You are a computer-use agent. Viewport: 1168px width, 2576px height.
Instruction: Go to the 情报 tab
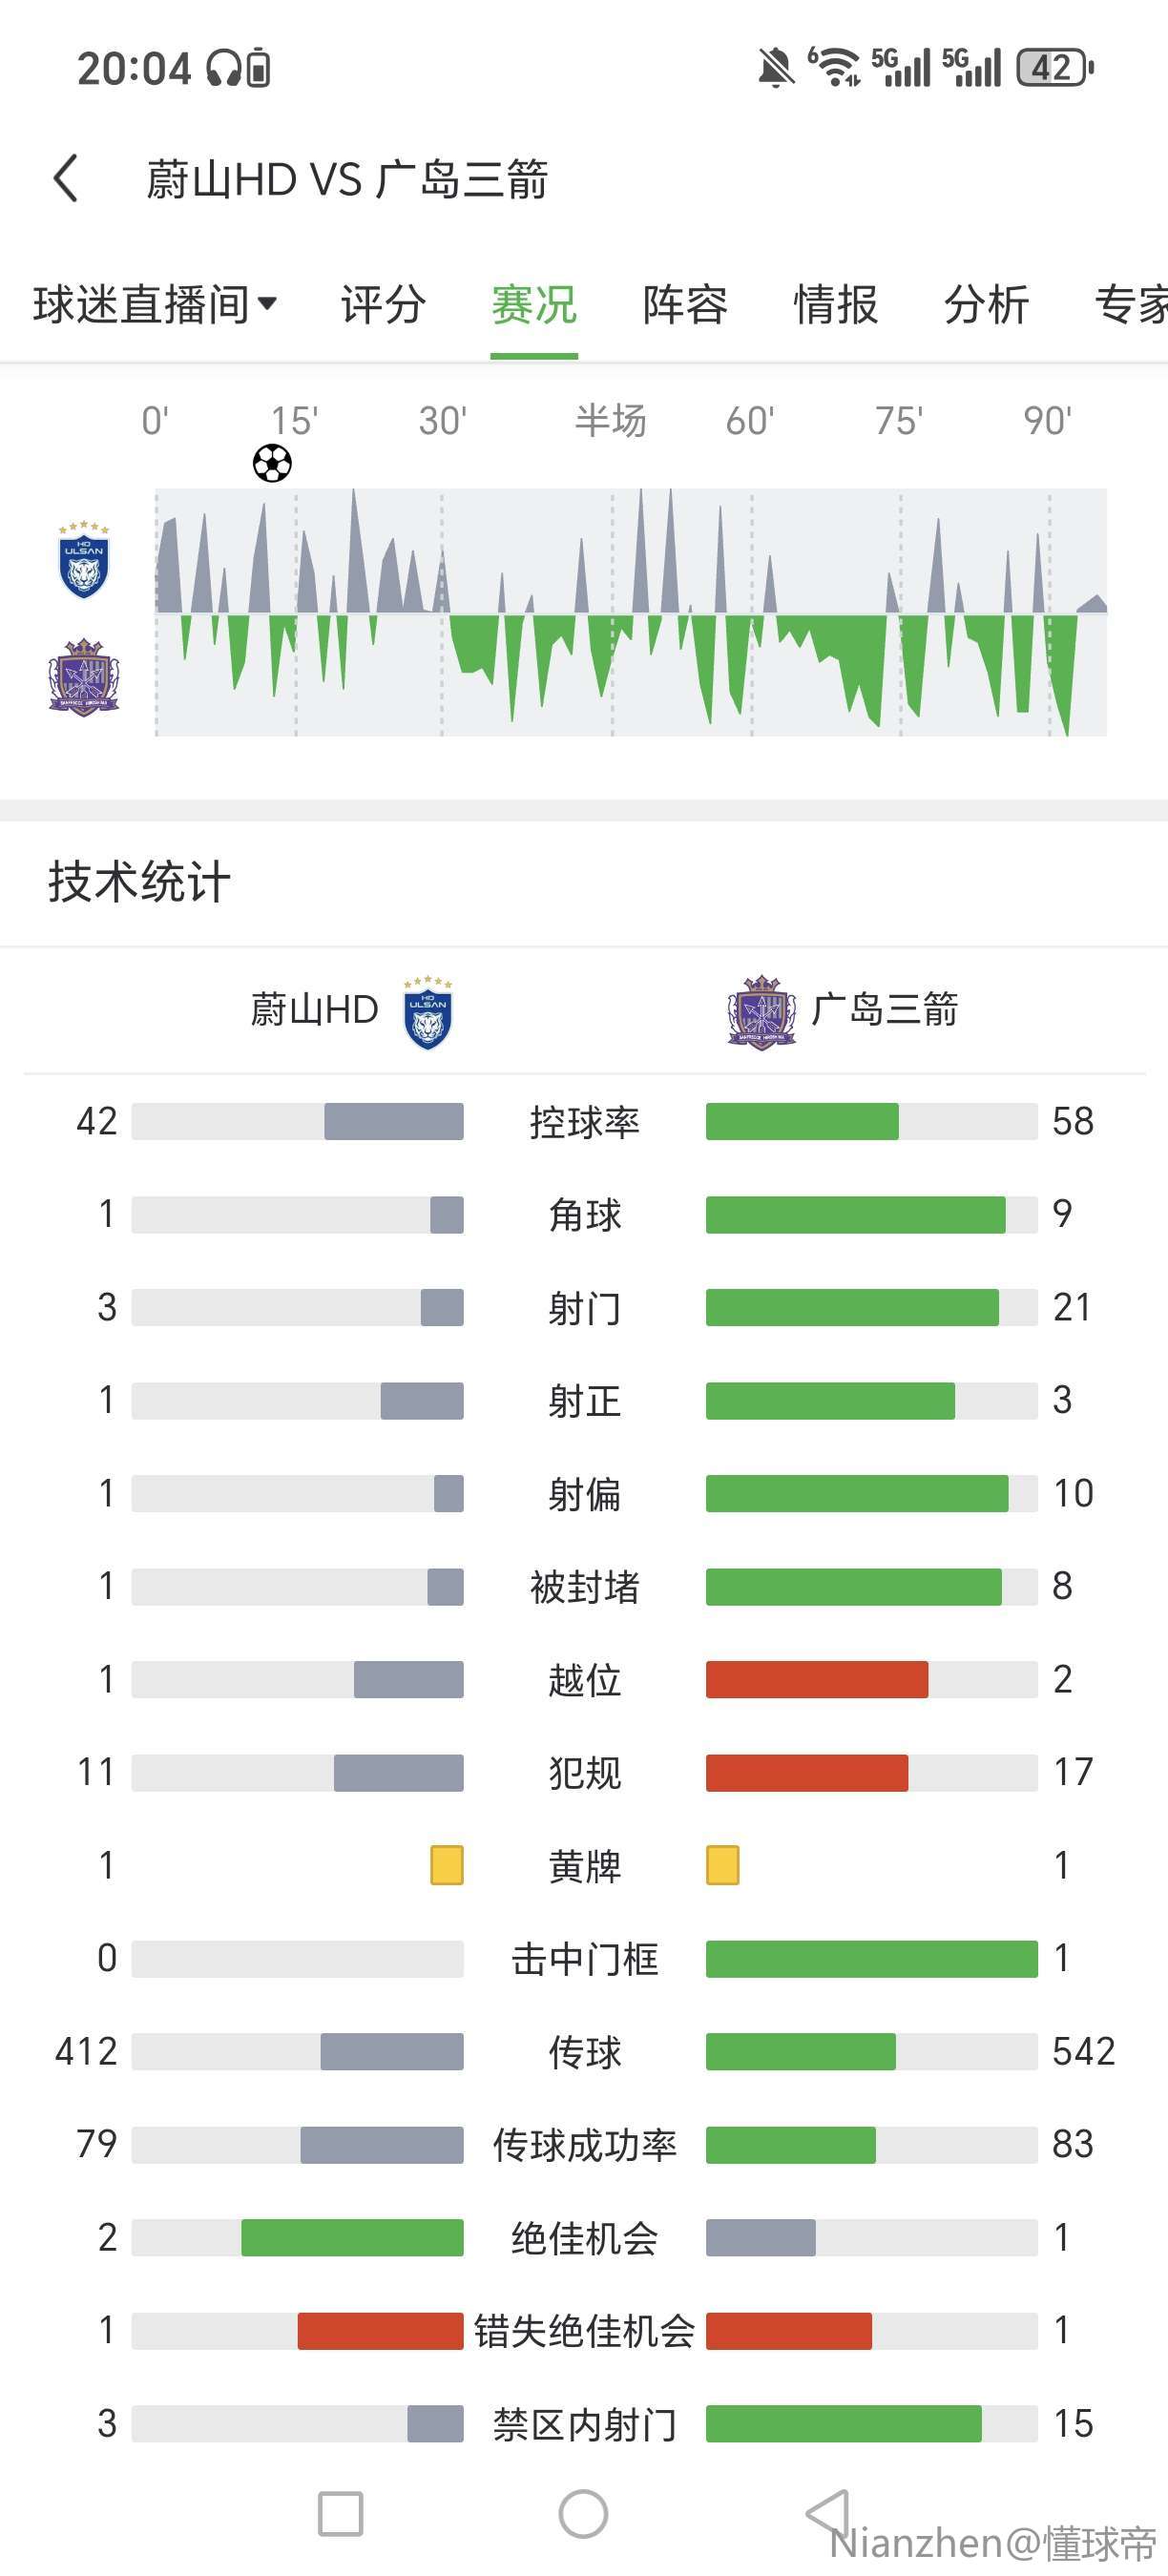(836, 304)
